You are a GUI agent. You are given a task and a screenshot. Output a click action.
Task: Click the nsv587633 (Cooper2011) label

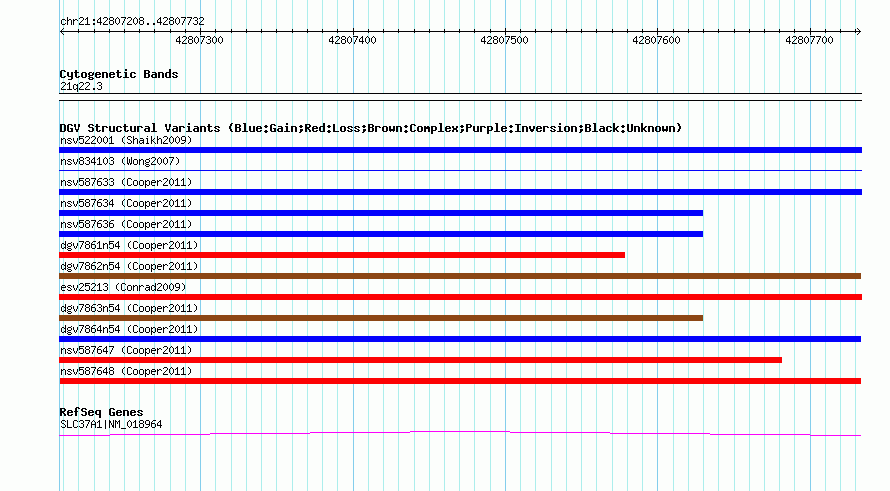pos(126,182)
